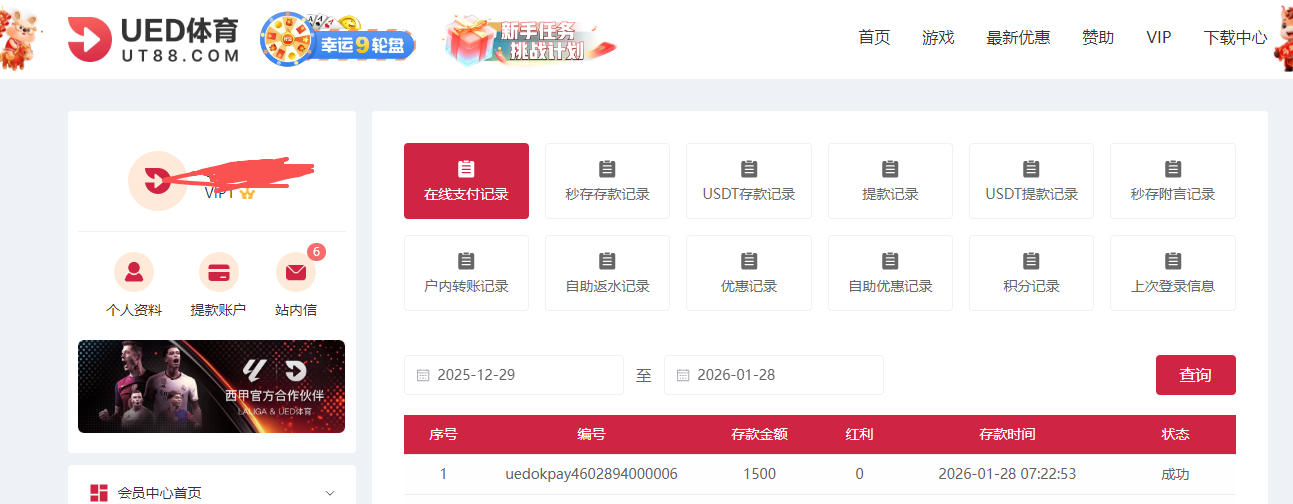Click the calendar icon in the start date field
Screen dimensions: 1293x504
[x=423, y=375]
